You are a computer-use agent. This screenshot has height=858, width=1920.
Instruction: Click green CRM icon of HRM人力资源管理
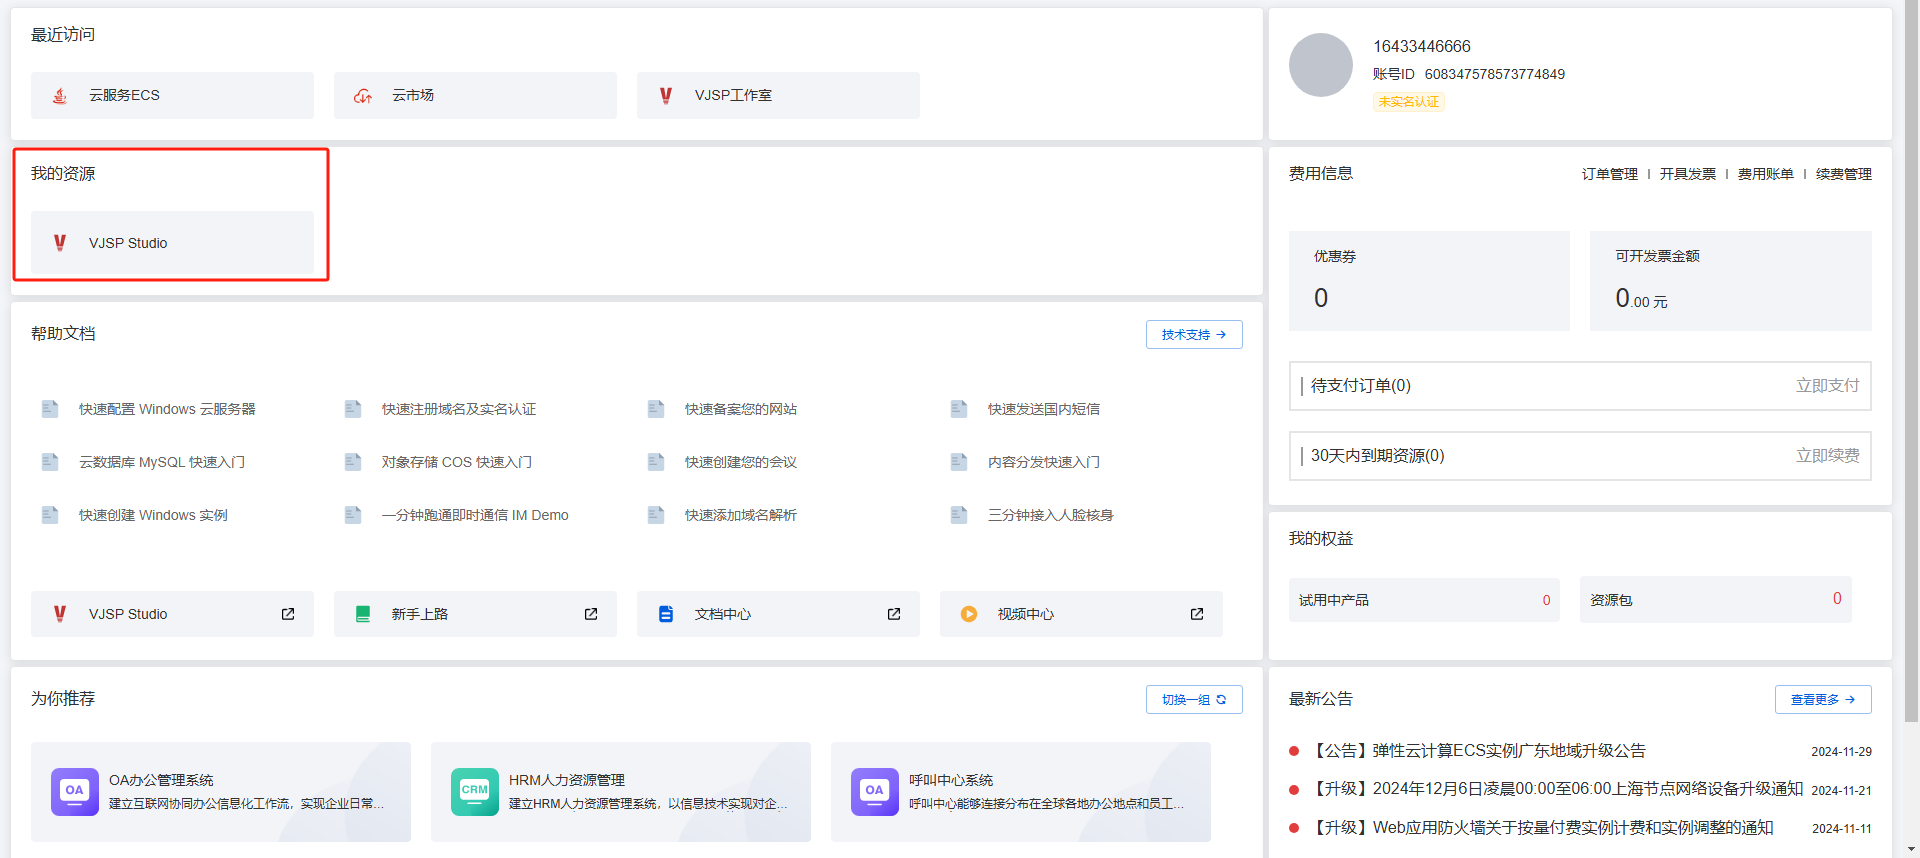475,792
